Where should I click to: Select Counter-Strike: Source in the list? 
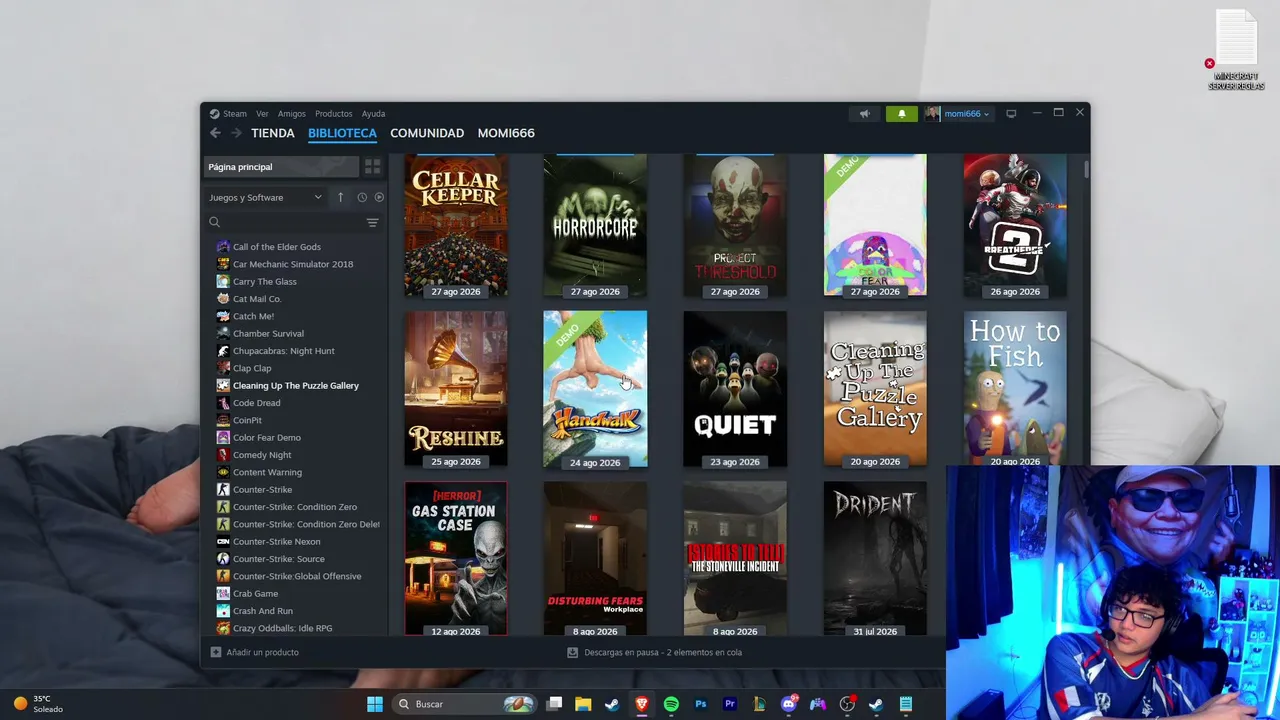pyautogui.click(x=279, y=559)
